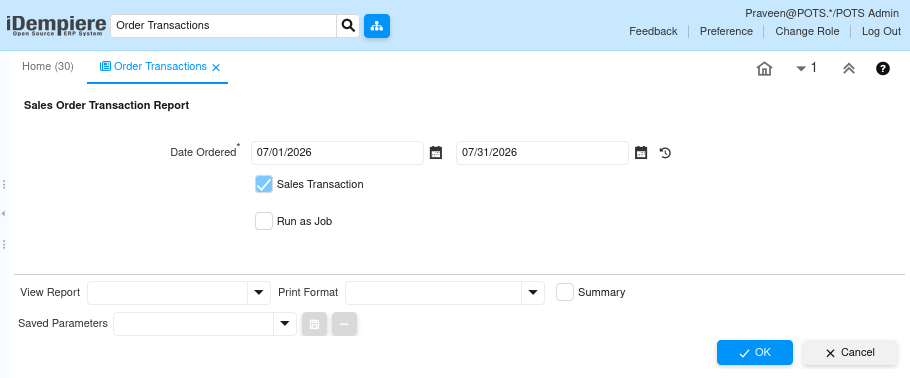Image resolution: width=910 pixels, height=378 pixels.
Task: Go to home via house icon
Action: (x=764, y=69)
